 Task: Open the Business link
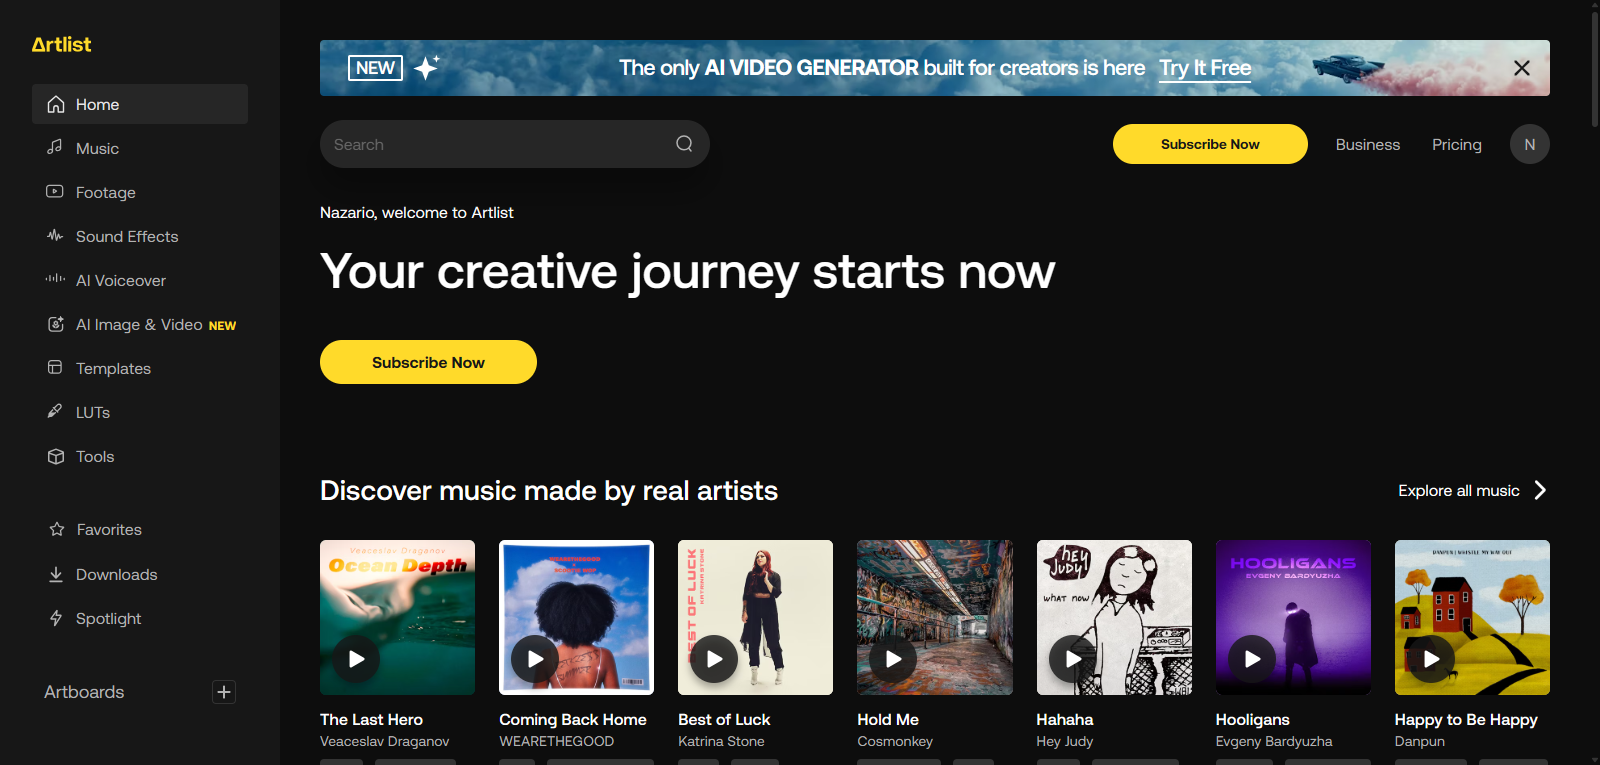(x=1368, y=144)
